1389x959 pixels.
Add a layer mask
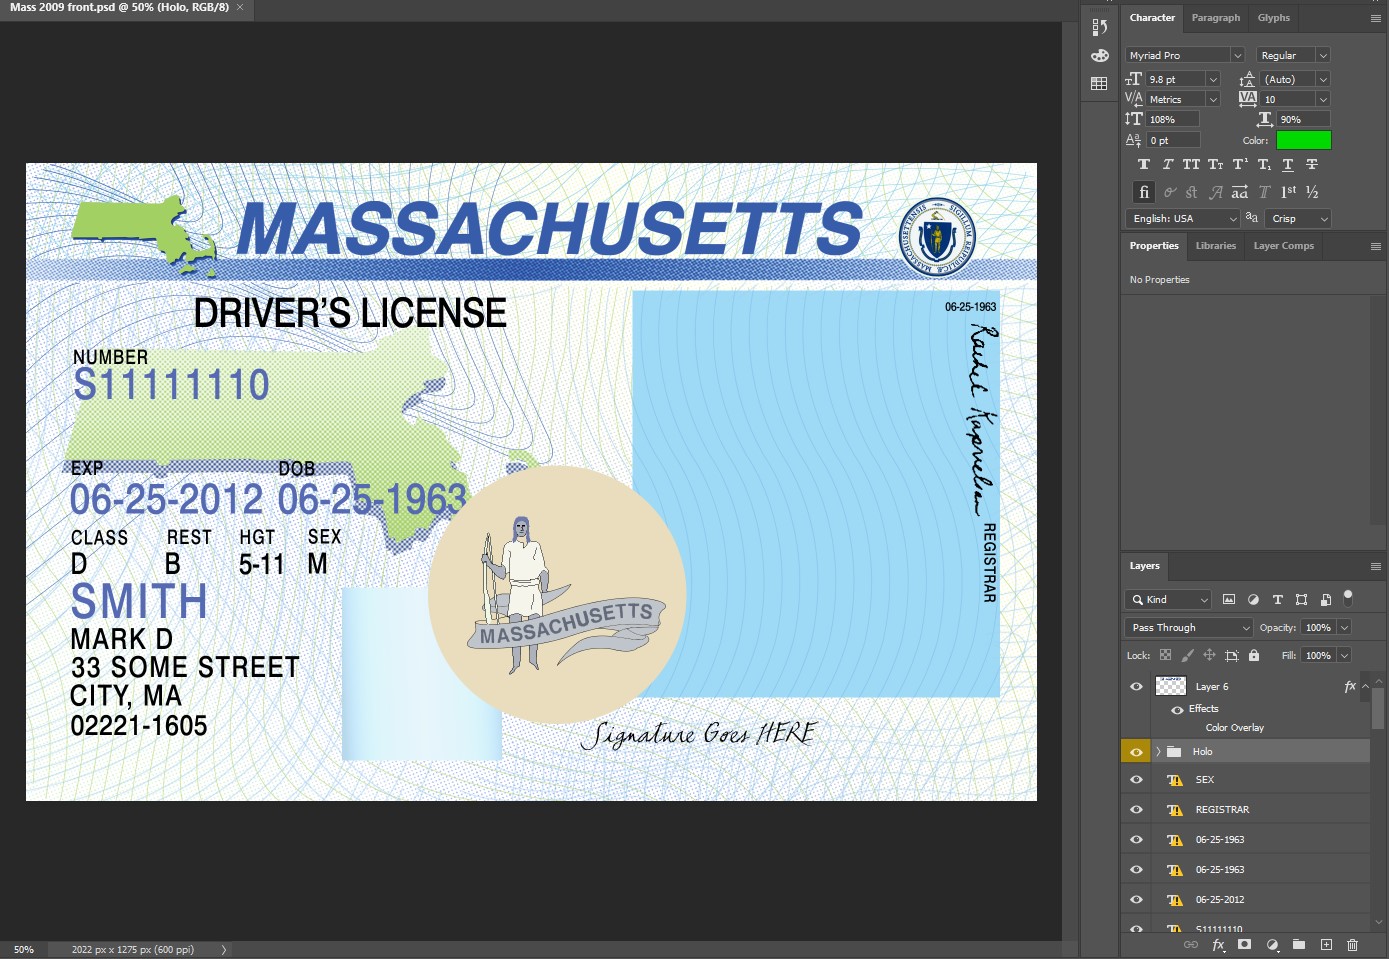(1244, 944)
